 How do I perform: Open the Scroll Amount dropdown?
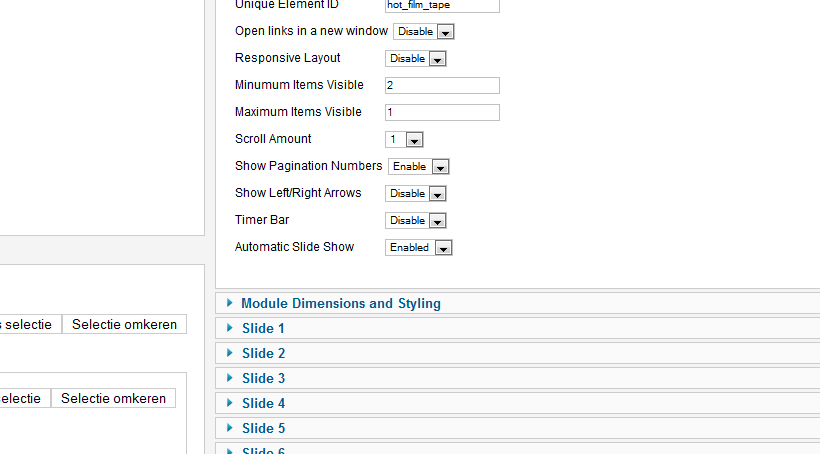pyautogui.click(x=404, y=140)
